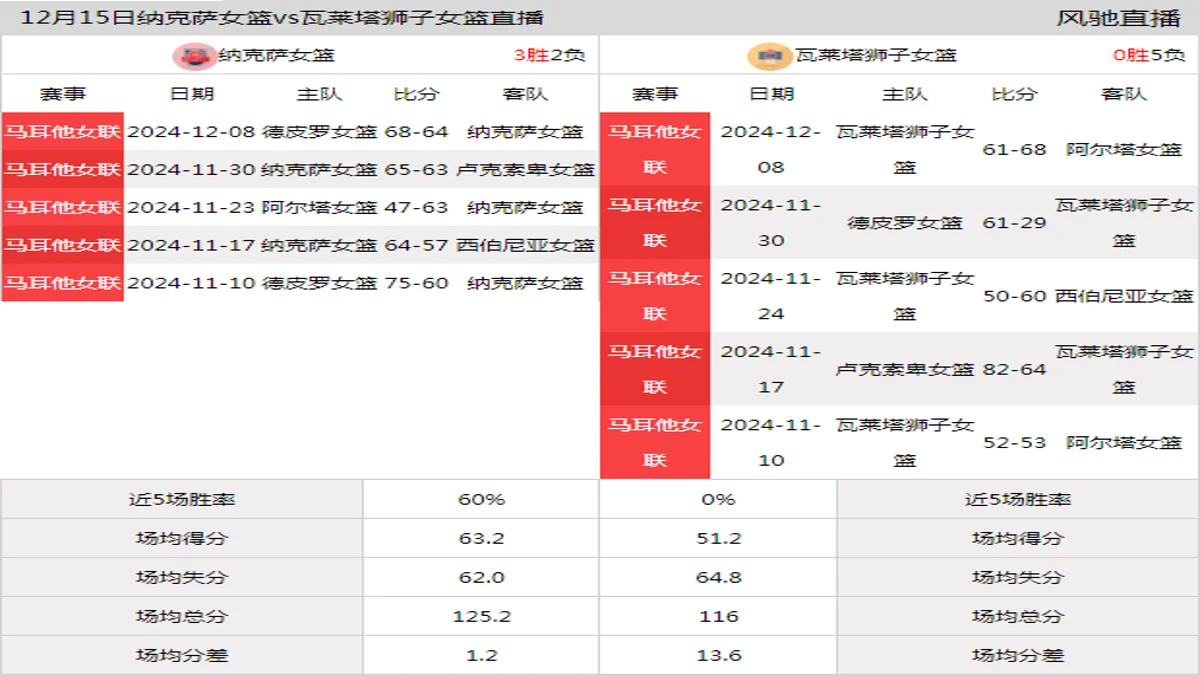This screenshot has height=675, width=1200.
Task: Select the win rate value 0%
Action: click(718, 499)
